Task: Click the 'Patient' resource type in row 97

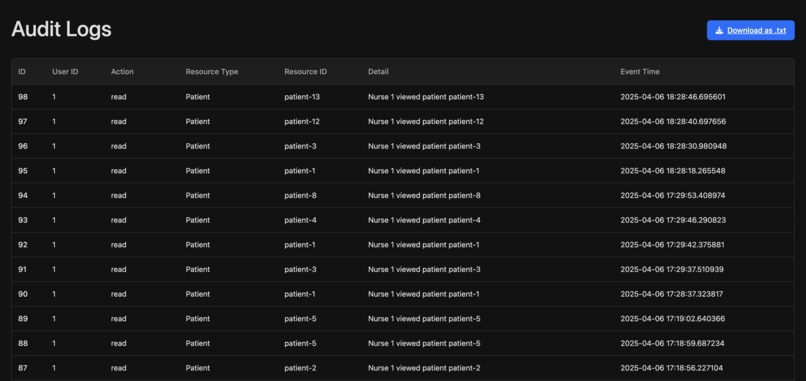Action: tap(198, 121)
